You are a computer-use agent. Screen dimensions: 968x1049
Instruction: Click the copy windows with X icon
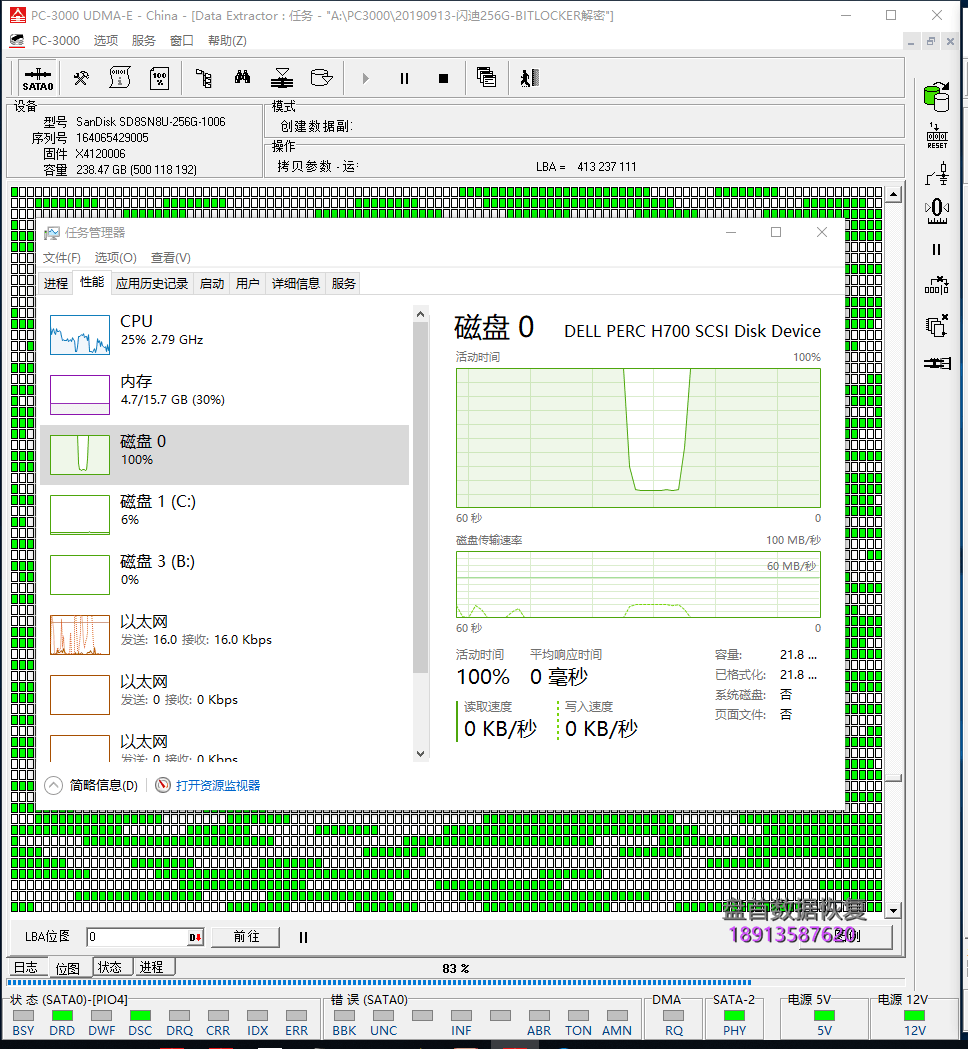coord(937,325)
